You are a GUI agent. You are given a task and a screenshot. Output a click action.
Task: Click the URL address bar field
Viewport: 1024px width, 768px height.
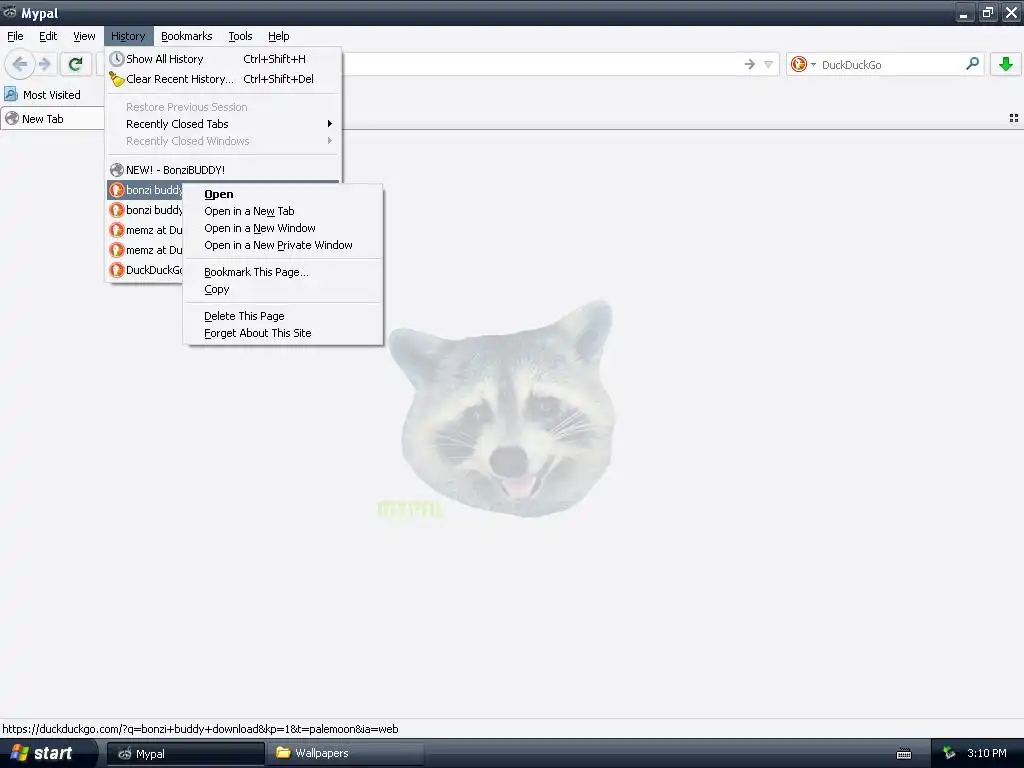(542, 64)
